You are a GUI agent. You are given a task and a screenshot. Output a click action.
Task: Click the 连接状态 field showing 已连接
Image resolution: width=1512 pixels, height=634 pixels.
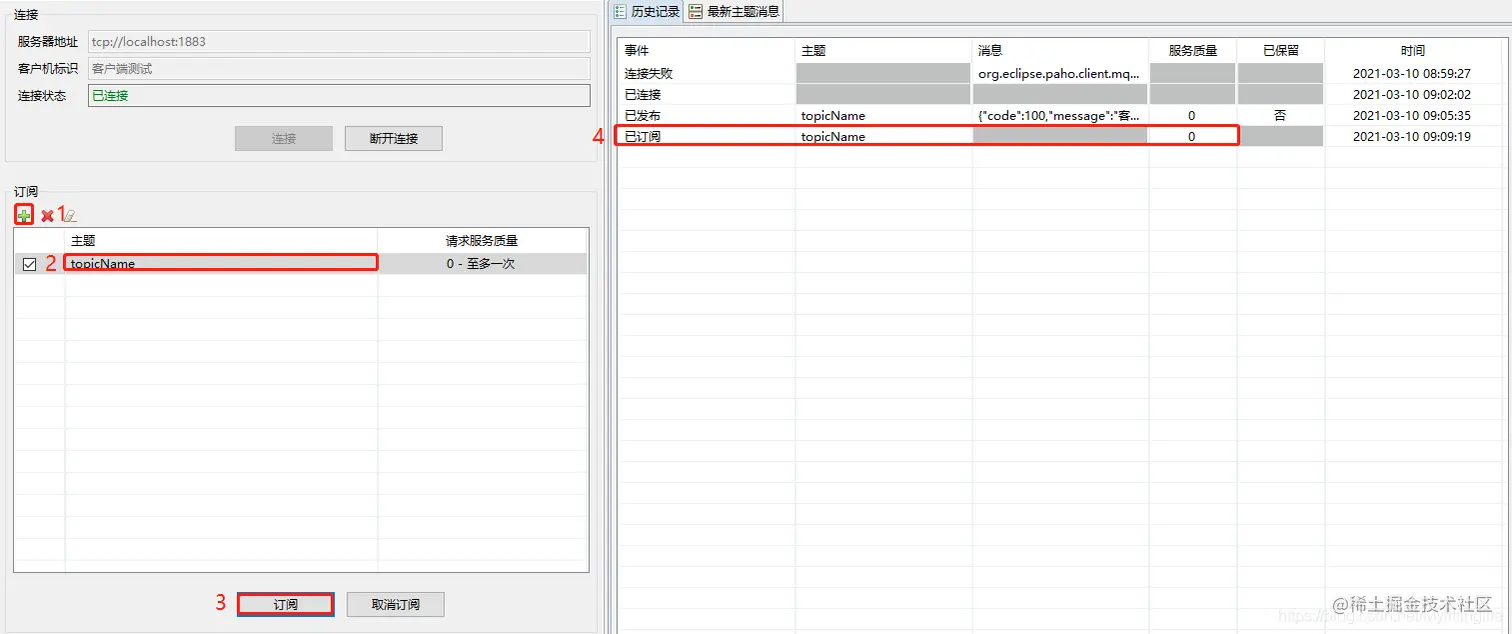click(x=339, y=96)
